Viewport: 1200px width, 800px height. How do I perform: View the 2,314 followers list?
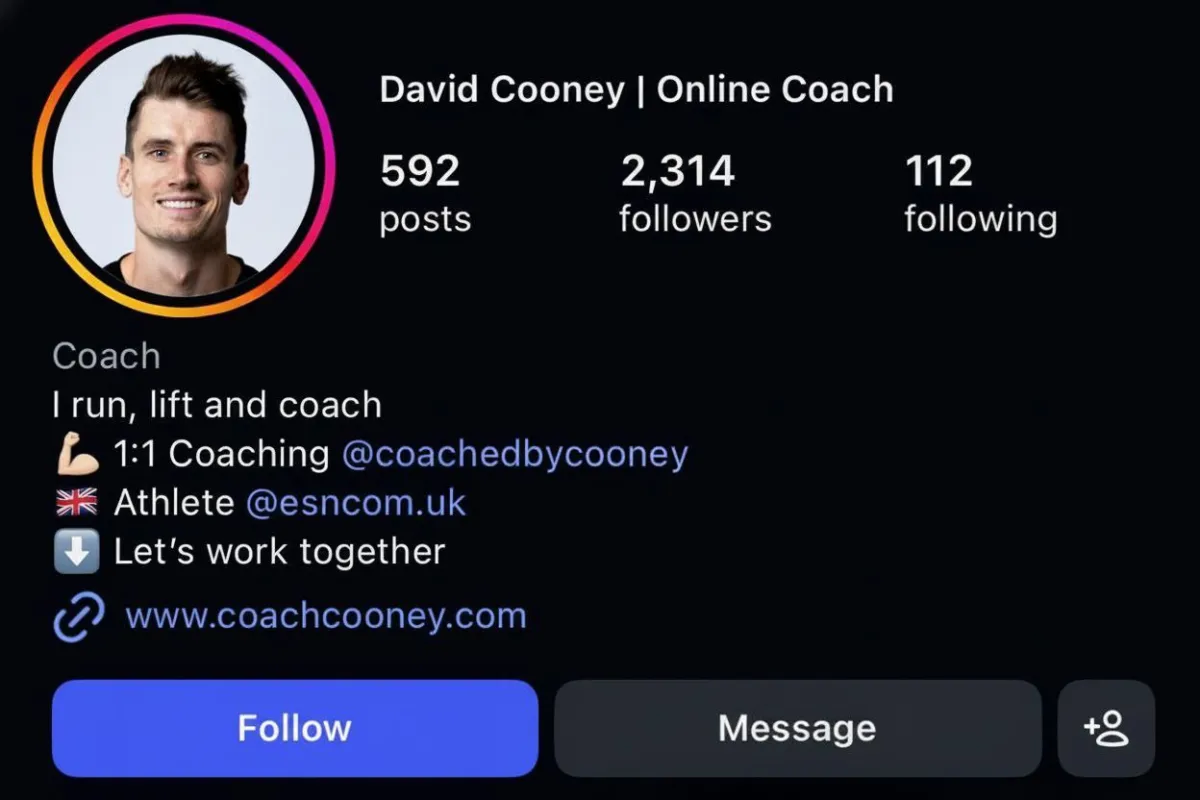(695, 194)
